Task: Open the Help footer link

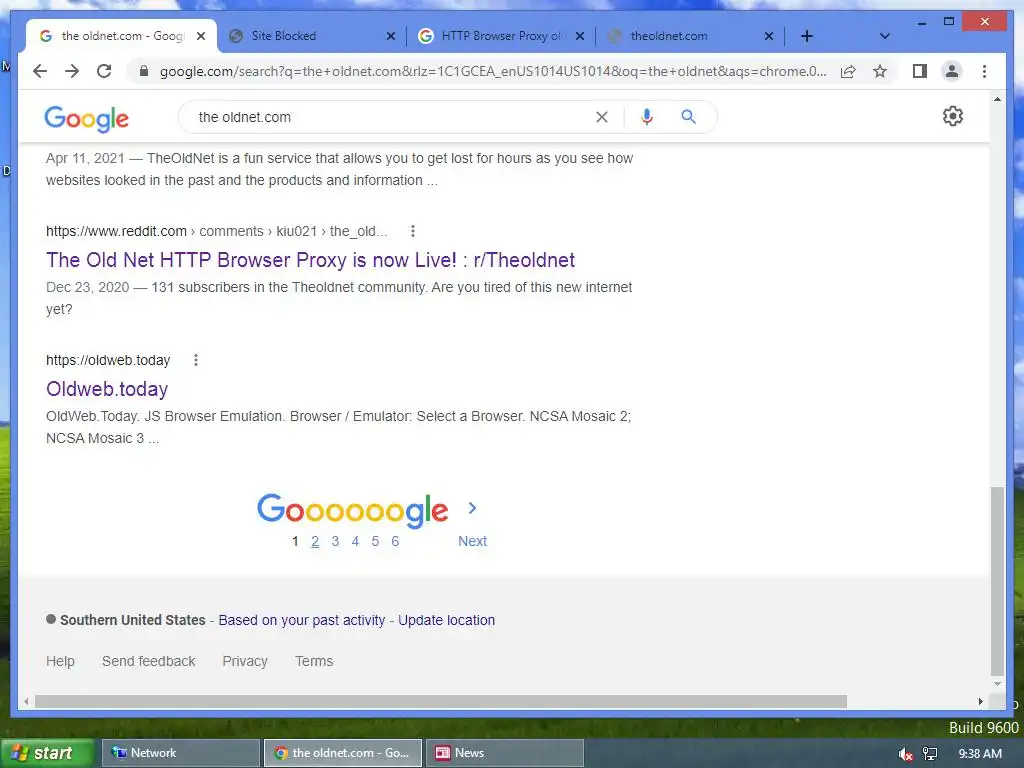Action: point(60,662)
